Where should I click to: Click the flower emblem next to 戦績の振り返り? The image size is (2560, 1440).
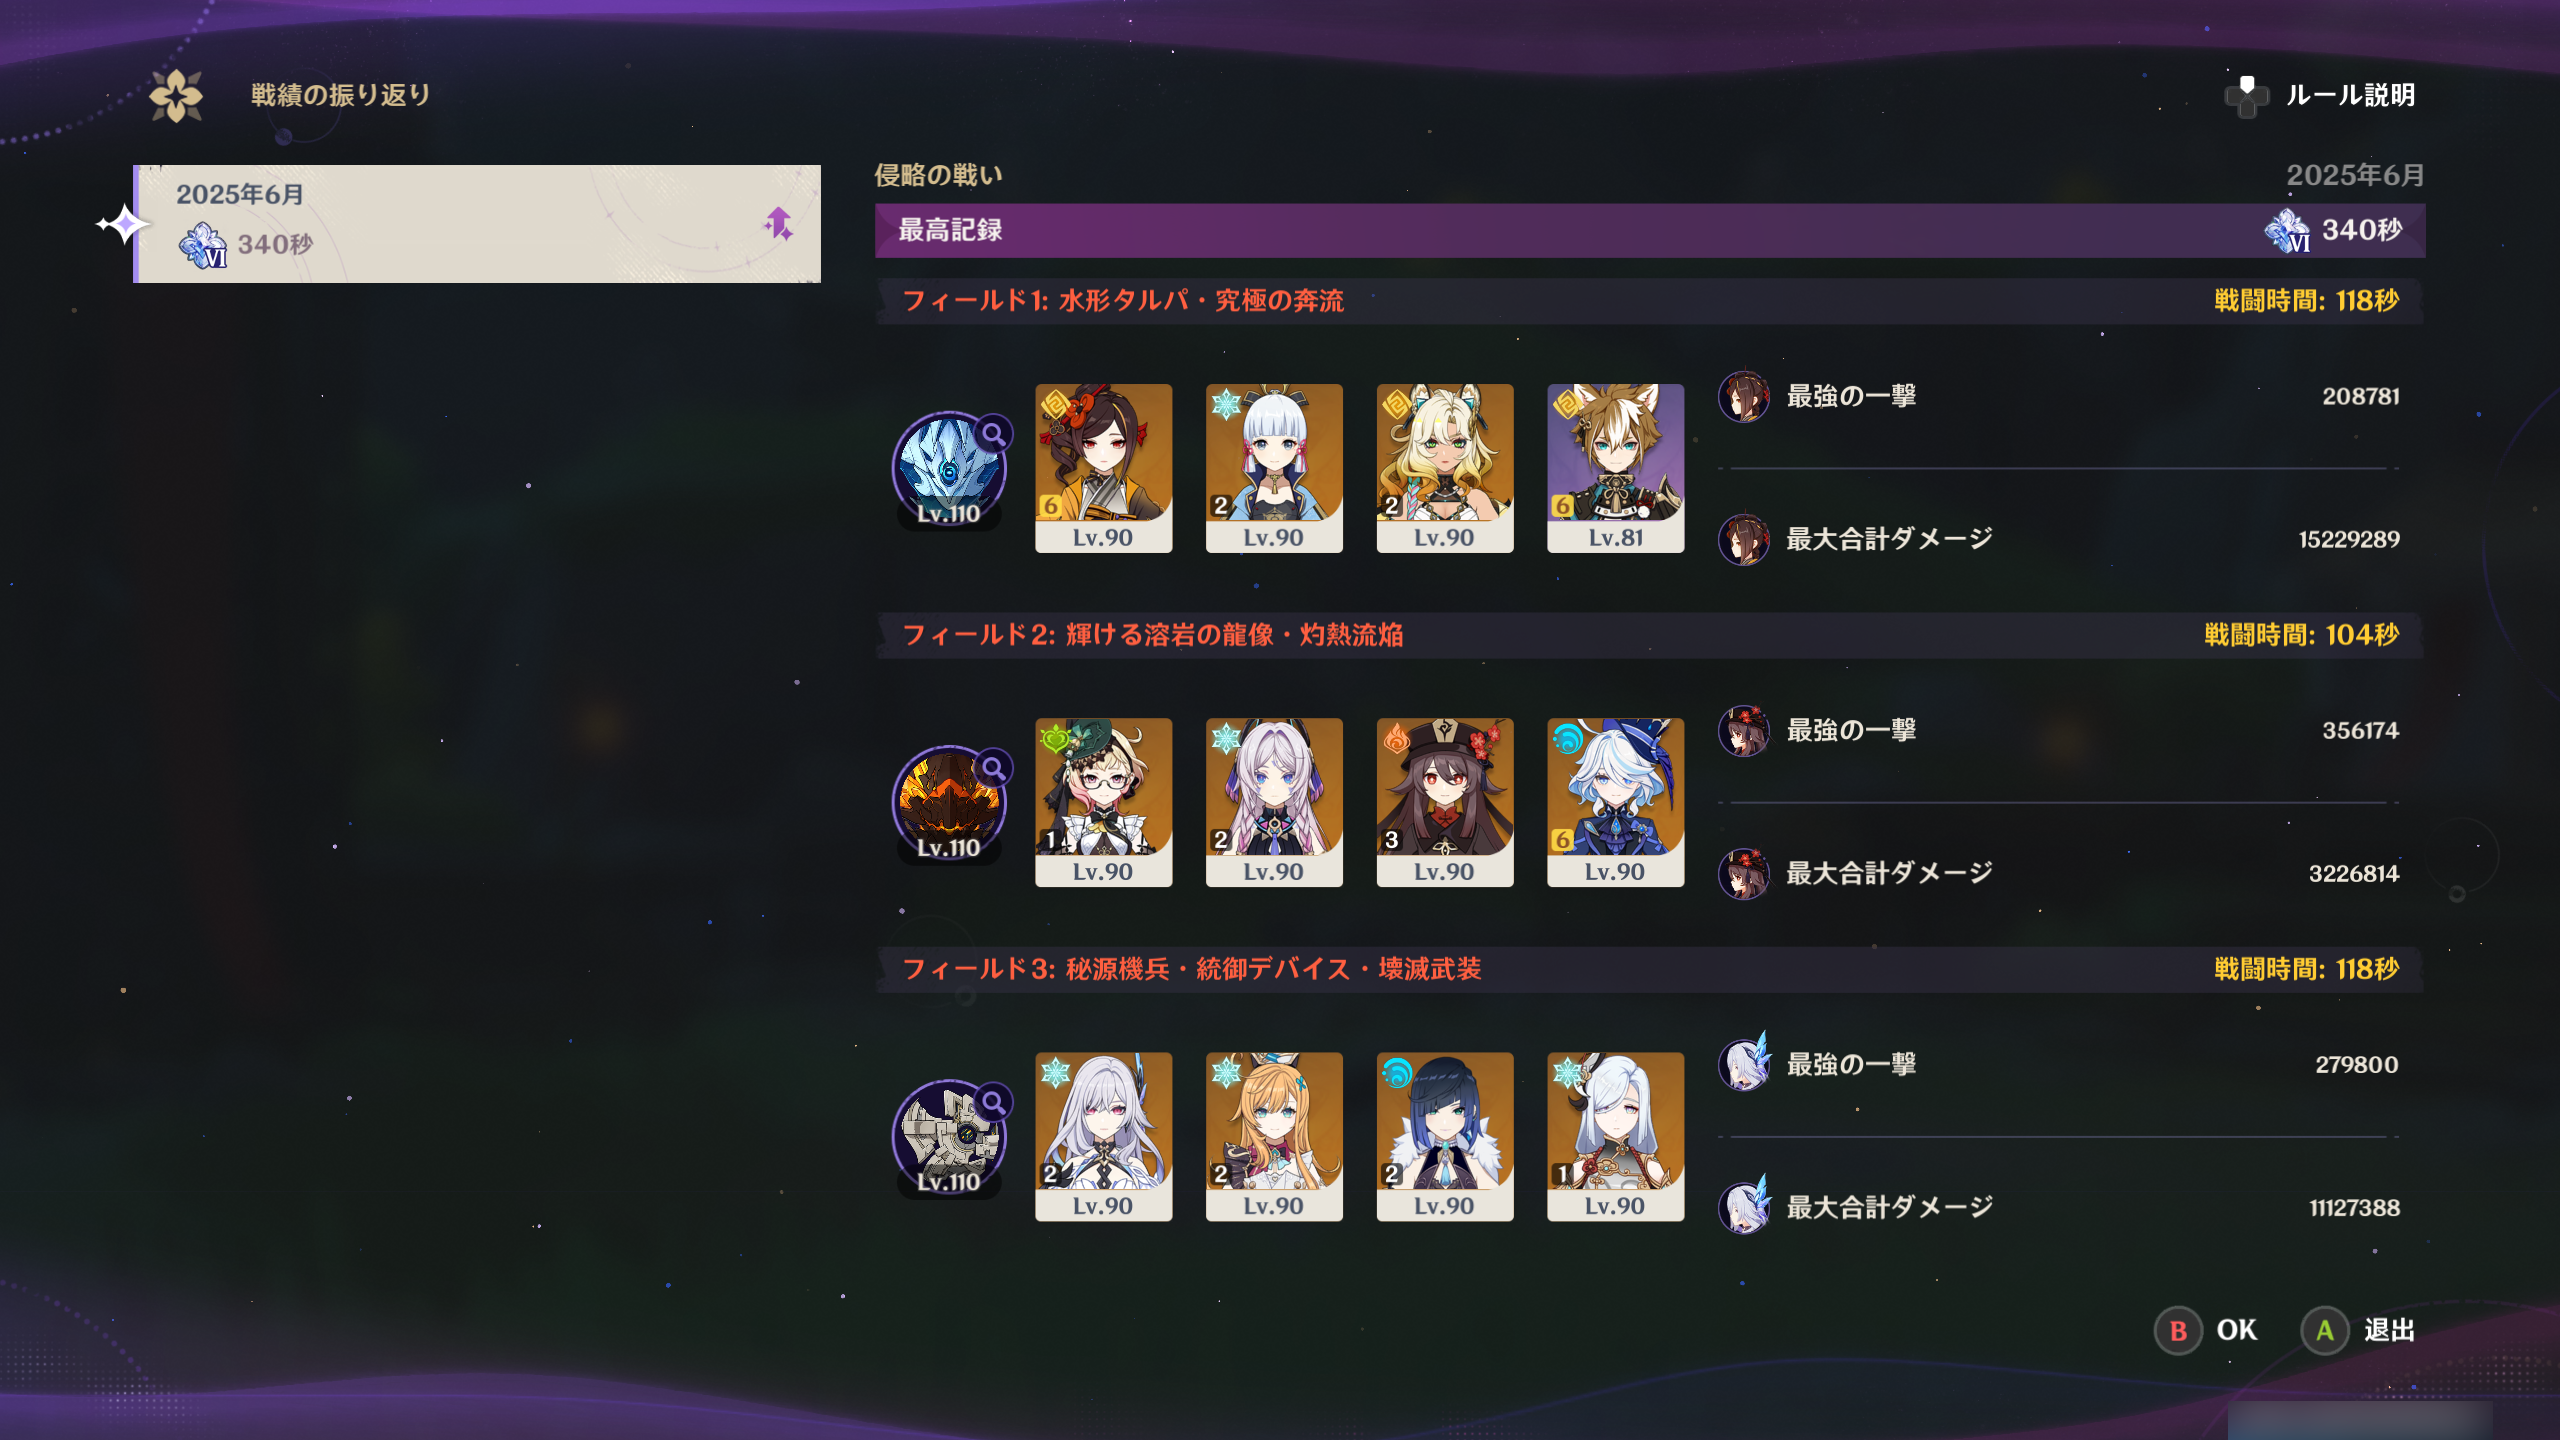(176, 96)
